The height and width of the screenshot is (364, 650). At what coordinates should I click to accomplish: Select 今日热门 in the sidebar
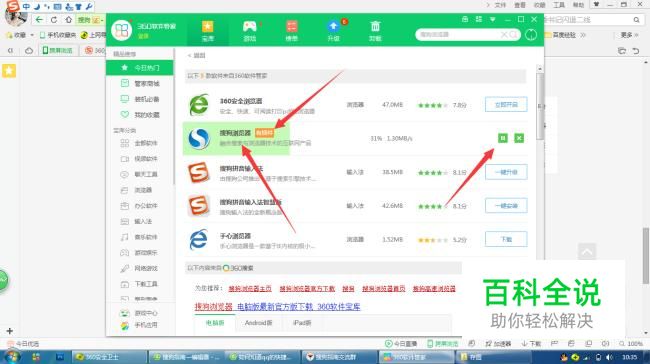[140, 68]
